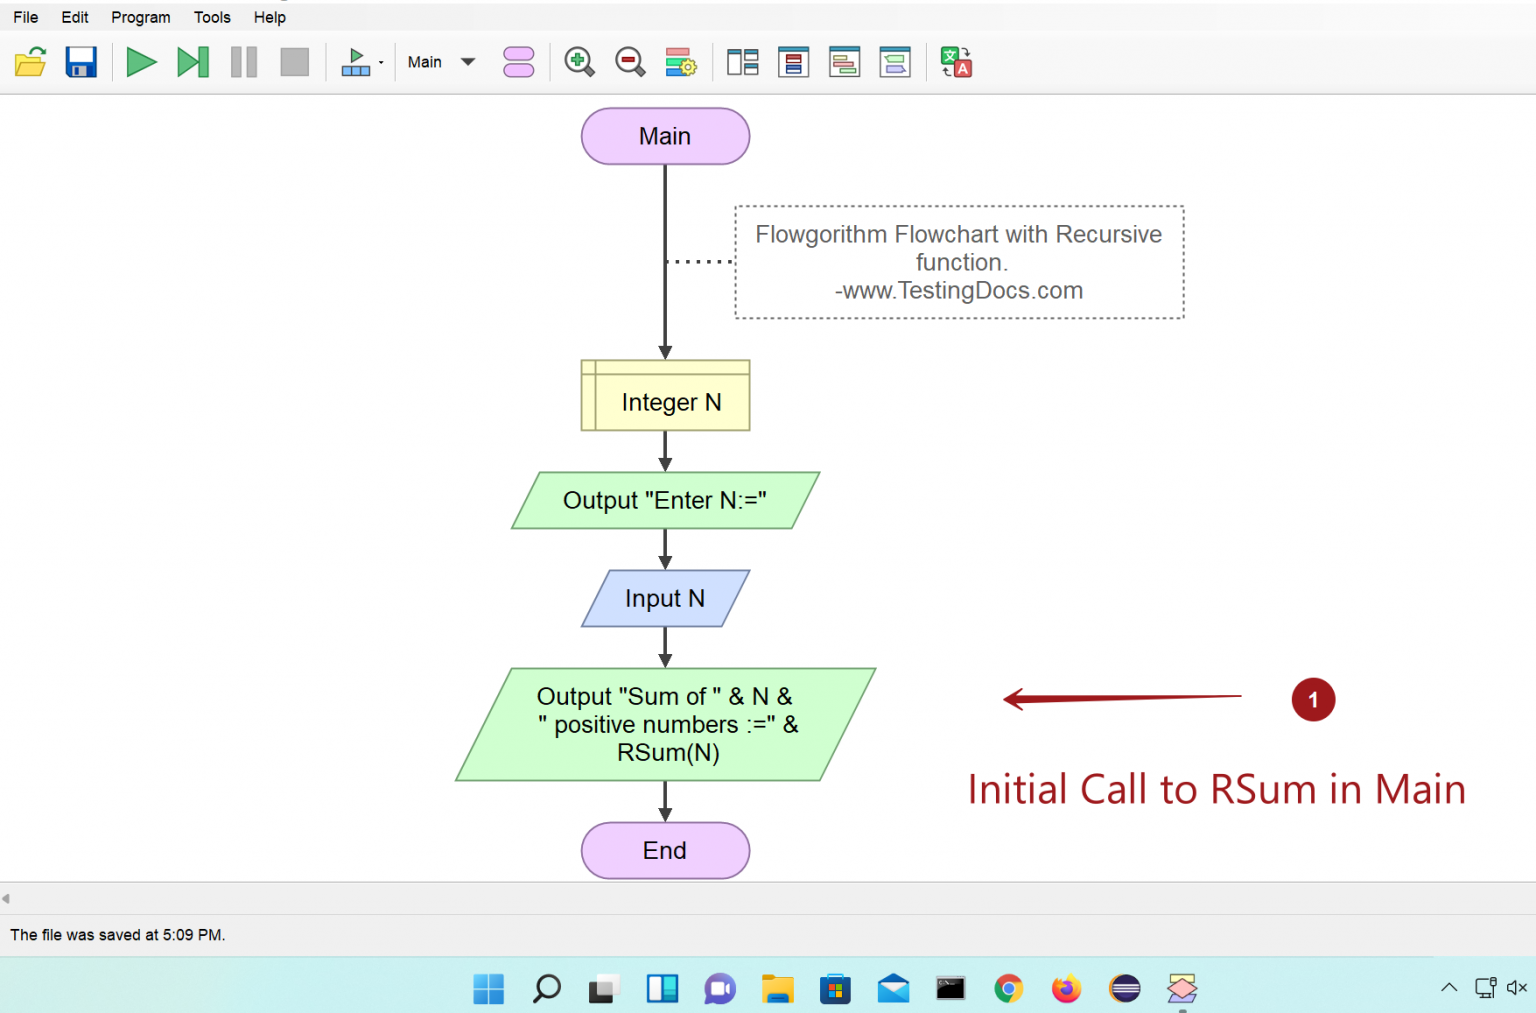1536x1013 pixels.
Task: Select the Input N flowchart shape
Action: [x=666, y=598]
